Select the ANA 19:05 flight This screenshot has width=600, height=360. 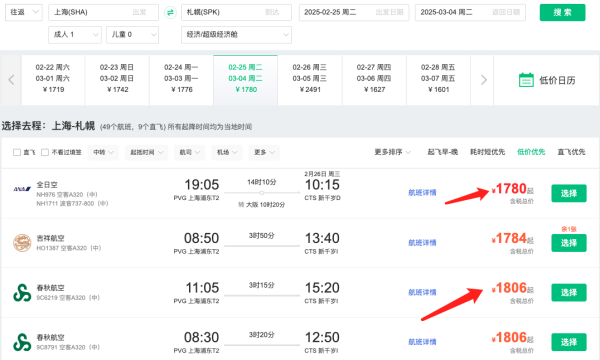pyautogui.click(x=569, y=193)
